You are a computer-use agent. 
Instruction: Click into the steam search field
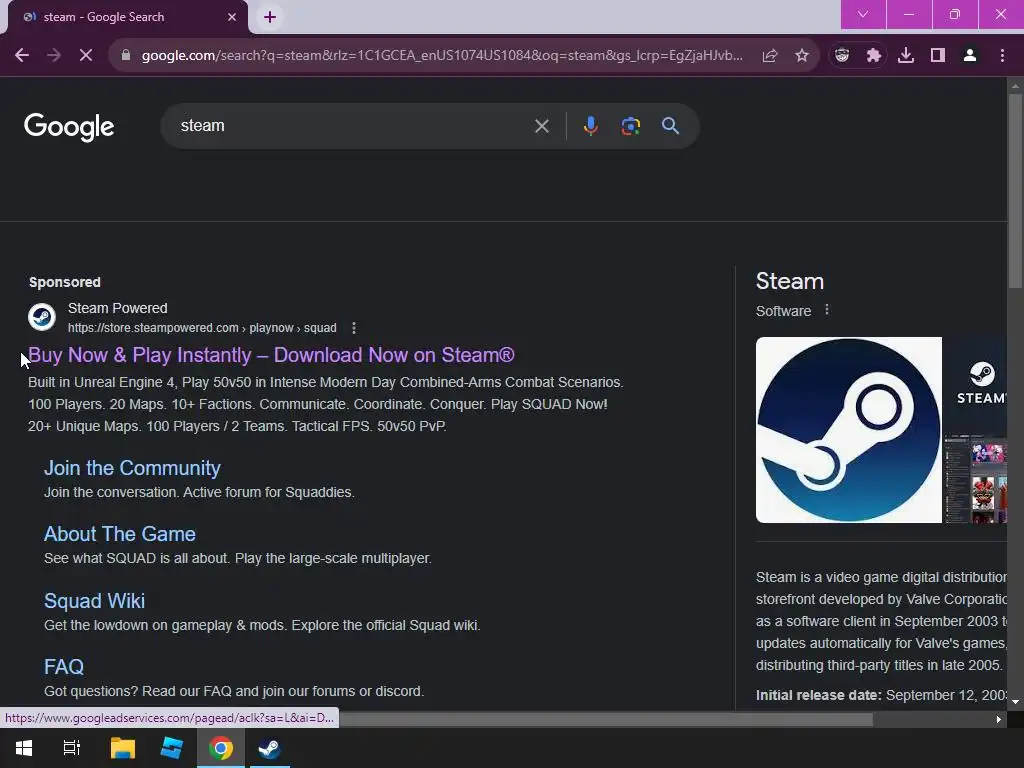353,126
